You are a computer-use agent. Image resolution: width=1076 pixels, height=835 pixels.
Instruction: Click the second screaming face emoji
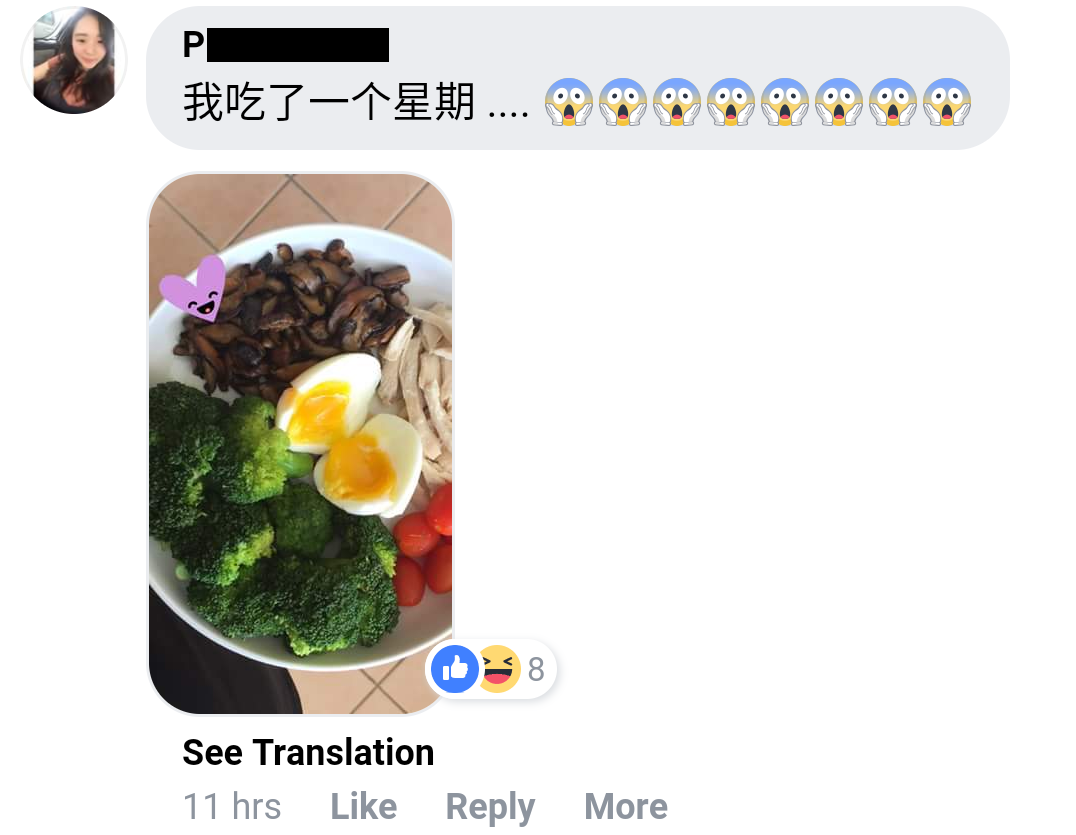[622, 102]
